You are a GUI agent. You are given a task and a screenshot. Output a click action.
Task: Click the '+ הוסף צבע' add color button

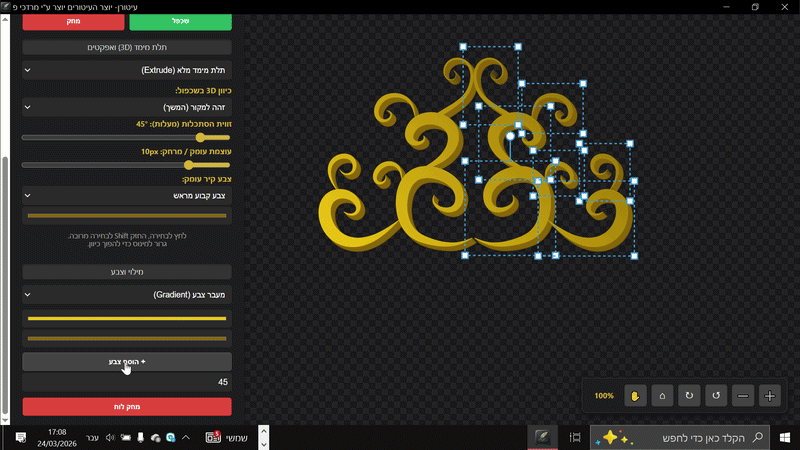click(126, 361)
